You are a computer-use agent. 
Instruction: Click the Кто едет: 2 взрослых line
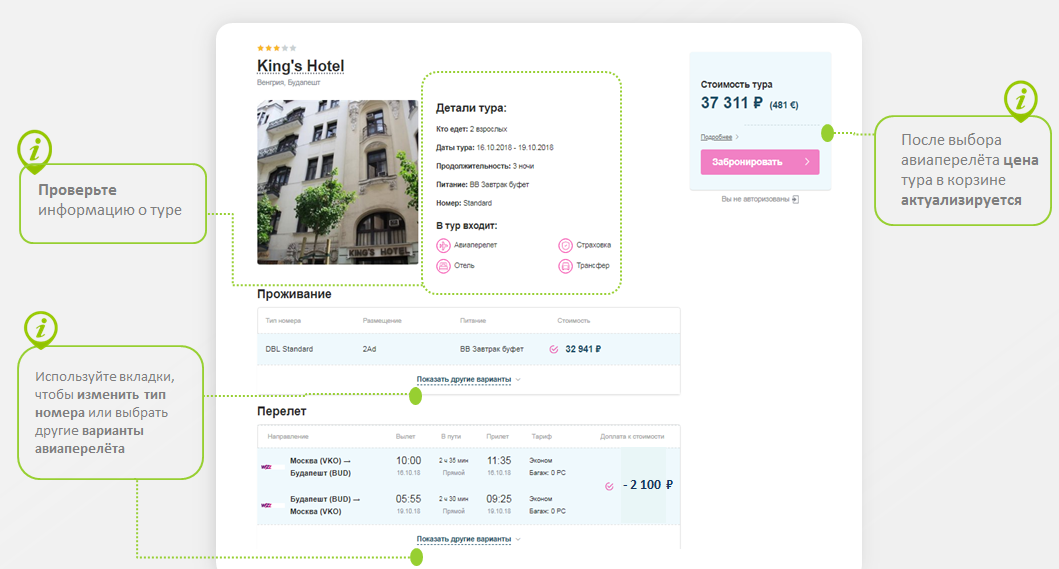(x=471, y=129)
